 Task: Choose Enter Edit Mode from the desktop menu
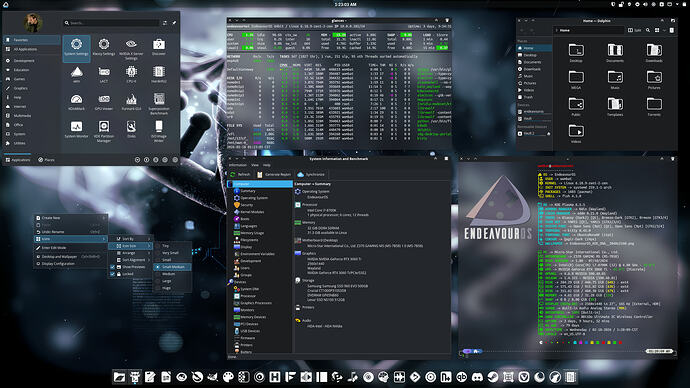(70, 248)
